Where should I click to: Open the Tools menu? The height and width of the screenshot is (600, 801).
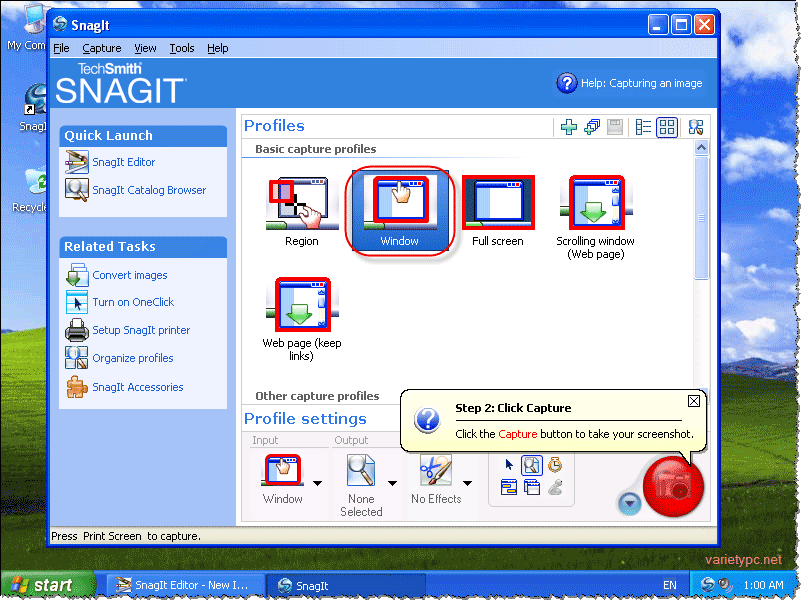pos(182,49)
